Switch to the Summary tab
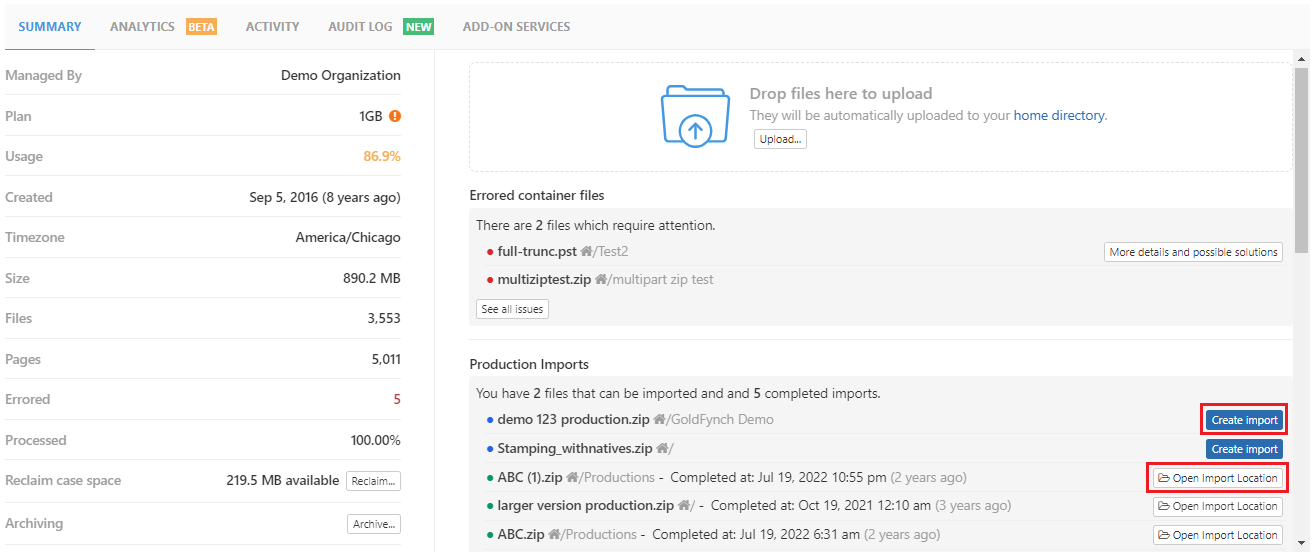This screenshot has width=1315, height=559. (x=50, y=26)
